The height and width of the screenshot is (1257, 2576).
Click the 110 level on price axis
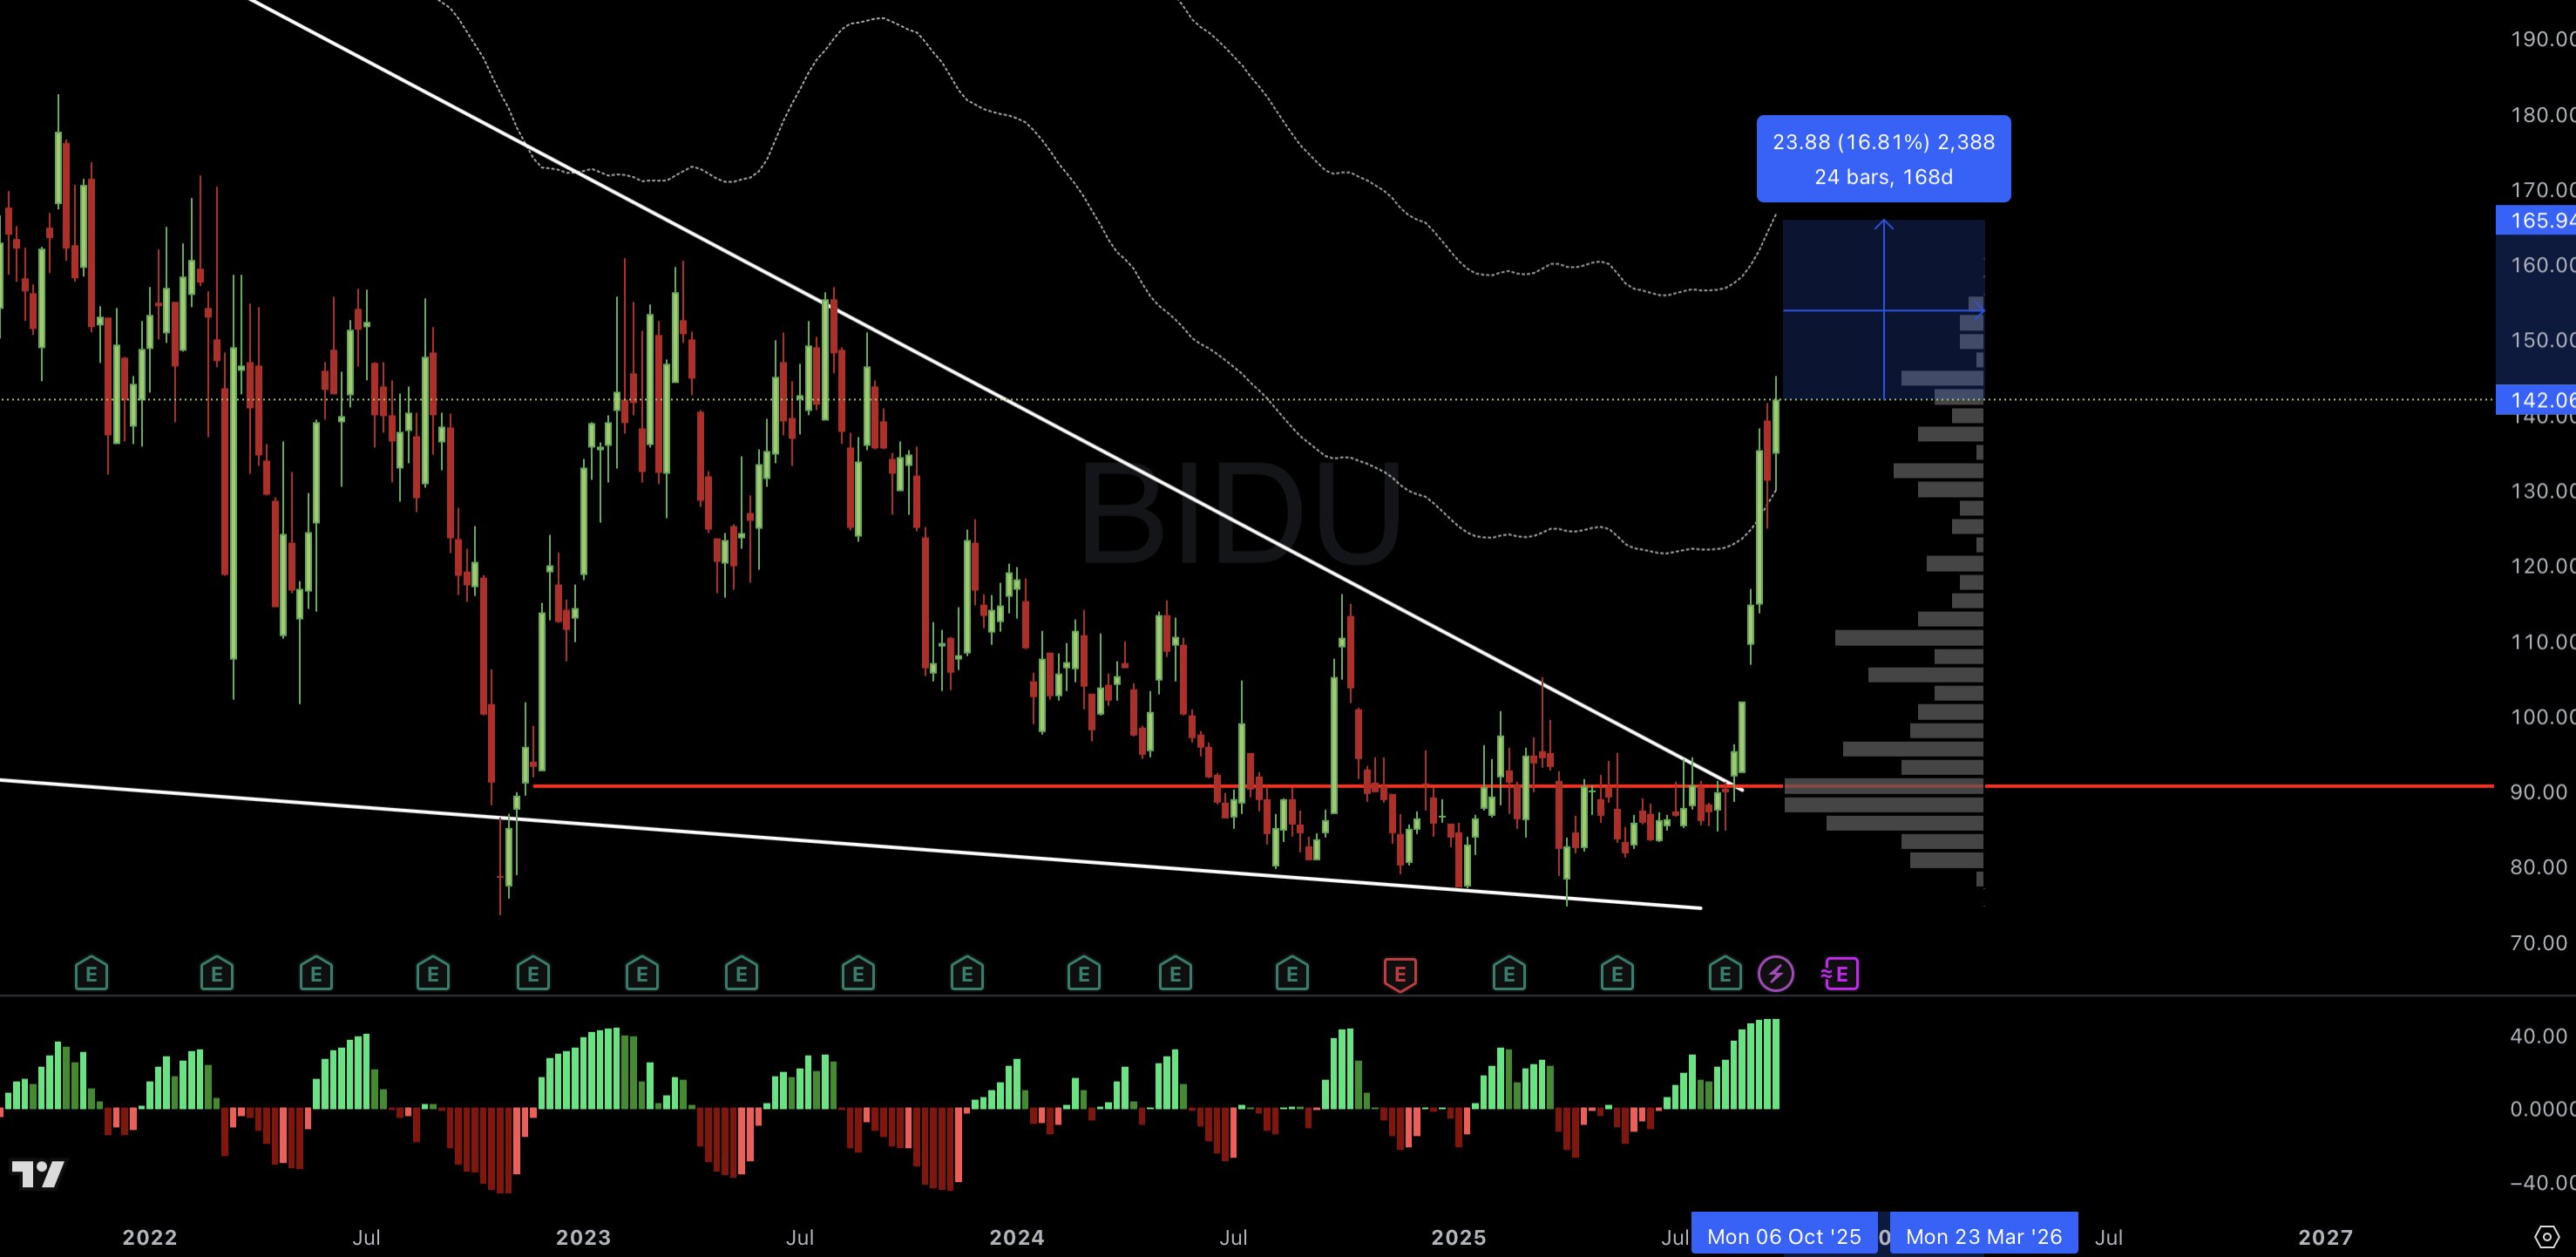pyautogui.click(x=2542, y=641)
